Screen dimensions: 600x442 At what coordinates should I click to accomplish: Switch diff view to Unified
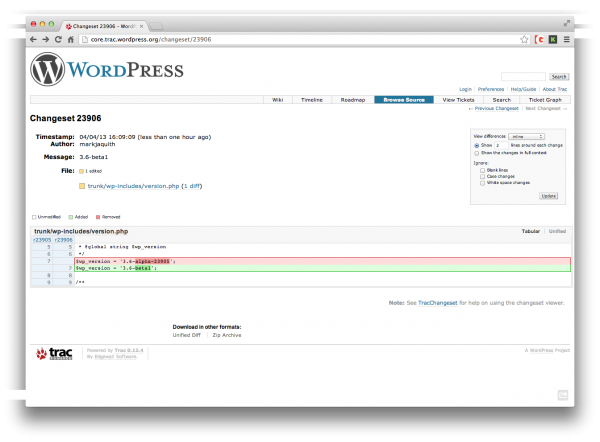557,231
